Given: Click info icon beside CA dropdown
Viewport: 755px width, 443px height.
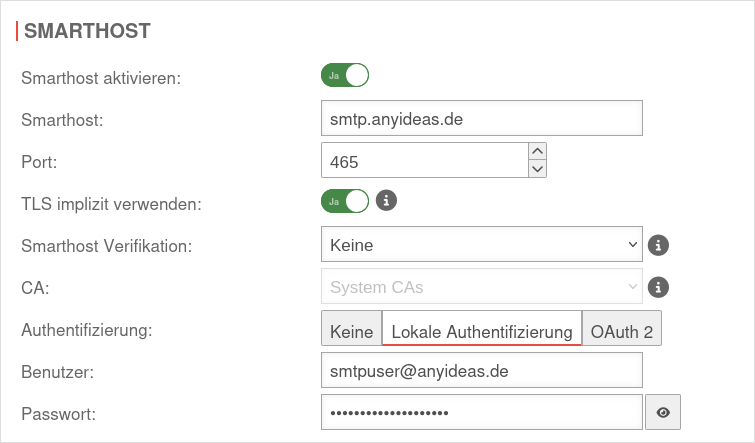Looking at the screenshot, I should 657,287.
